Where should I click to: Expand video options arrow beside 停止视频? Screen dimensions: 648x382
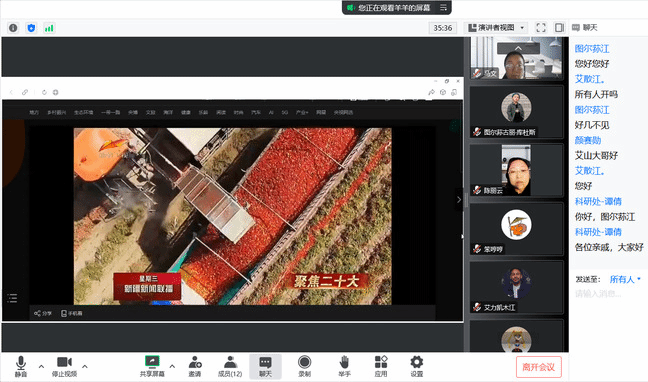pos(85,366)
